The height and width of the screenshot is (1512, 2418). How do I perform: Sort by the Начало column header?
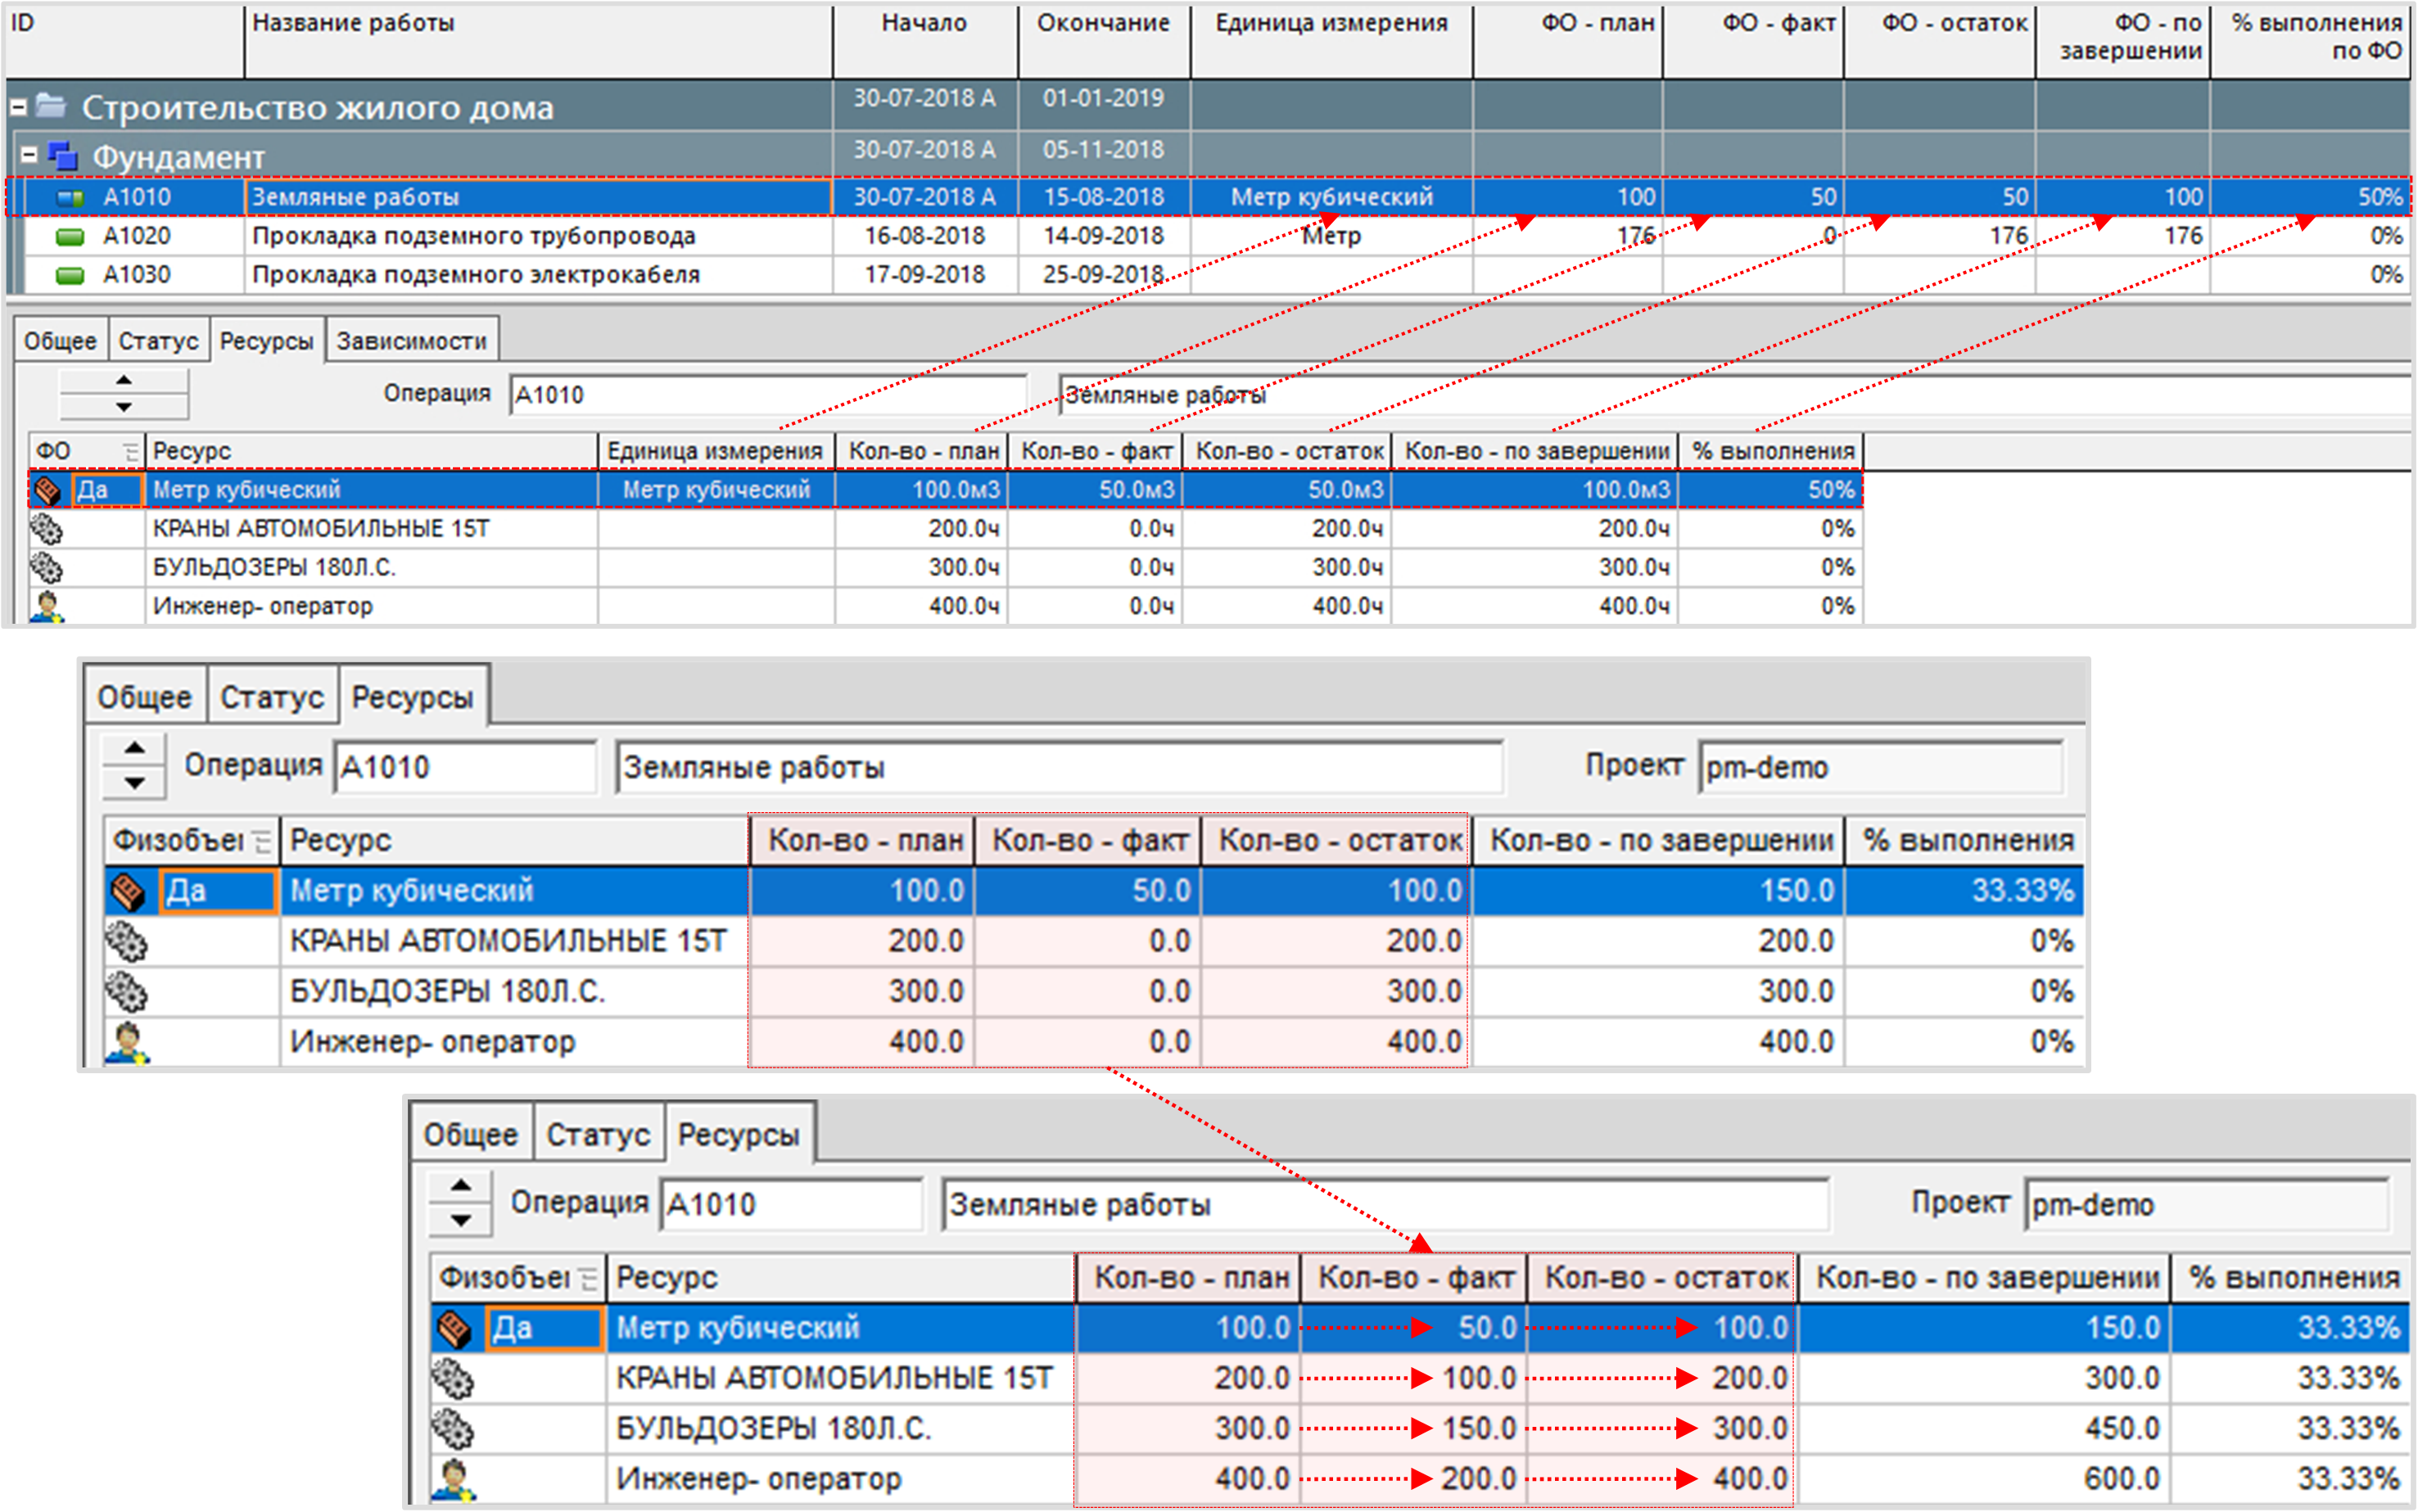(x=925, y=40)
